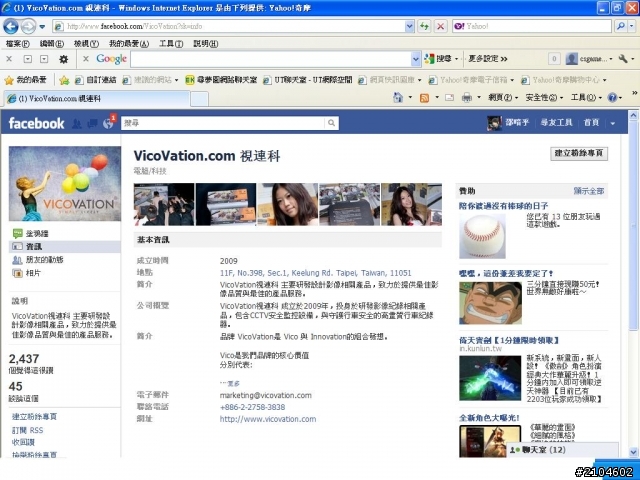Click the Google toolbar wrench icon

click(623, 59)
